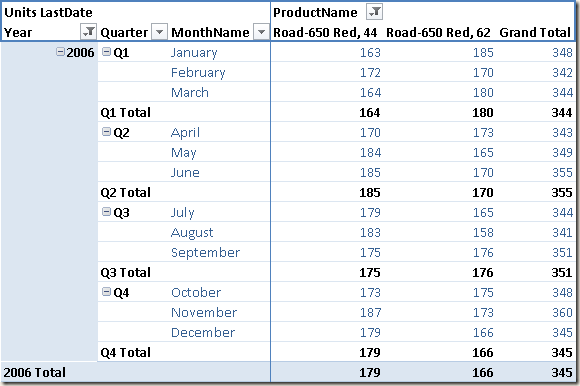Click February grand total 342
This screenshot has height=386, width=580.
click(563, 72)
